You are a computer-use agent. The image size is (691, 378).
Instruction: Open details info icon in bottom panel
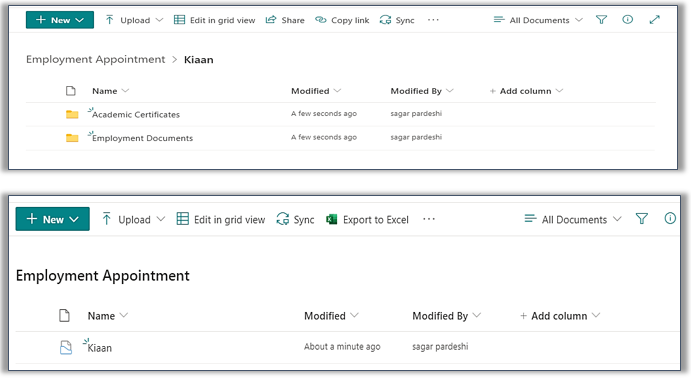click(670, 219)
